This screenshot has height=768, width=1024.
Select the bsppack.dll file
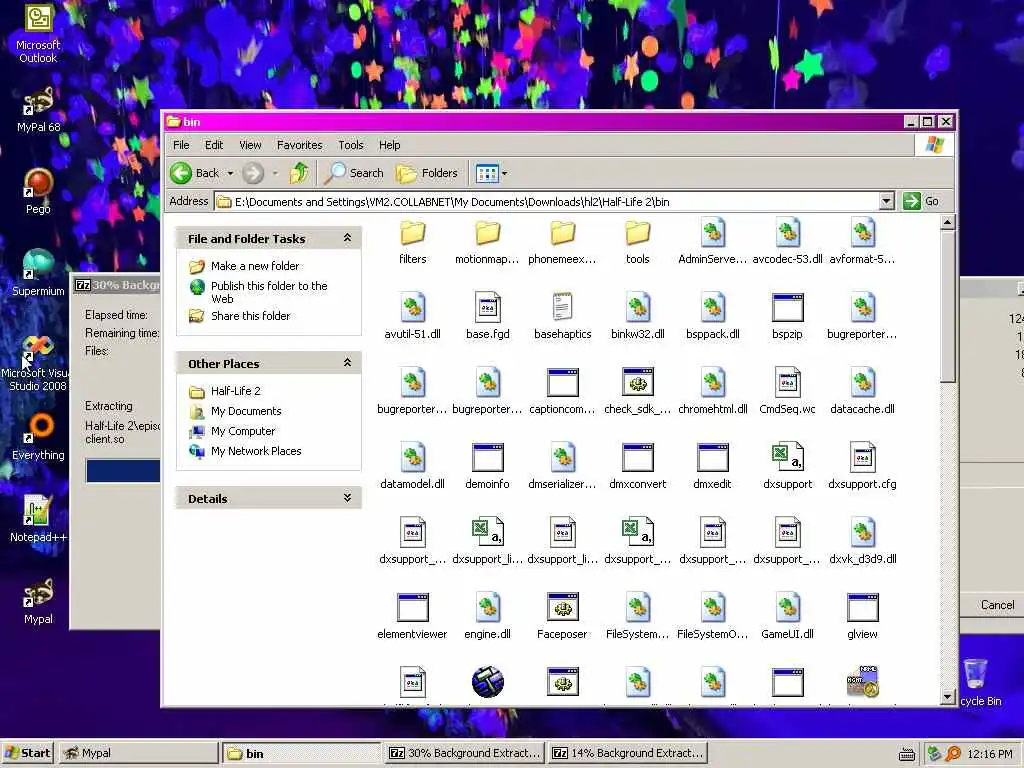pyautogui.click(x=712, y=317)
